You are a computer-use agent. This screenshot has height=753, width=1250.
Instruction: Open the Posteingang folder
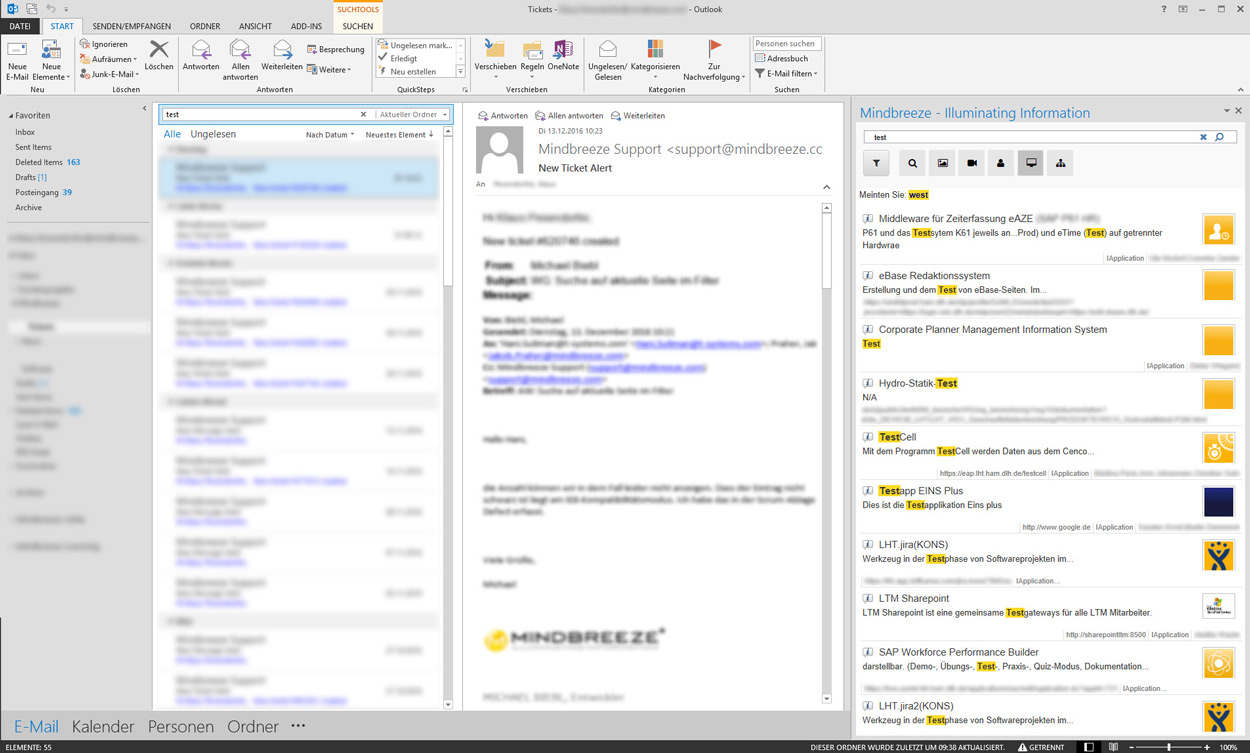click(43, 192)
